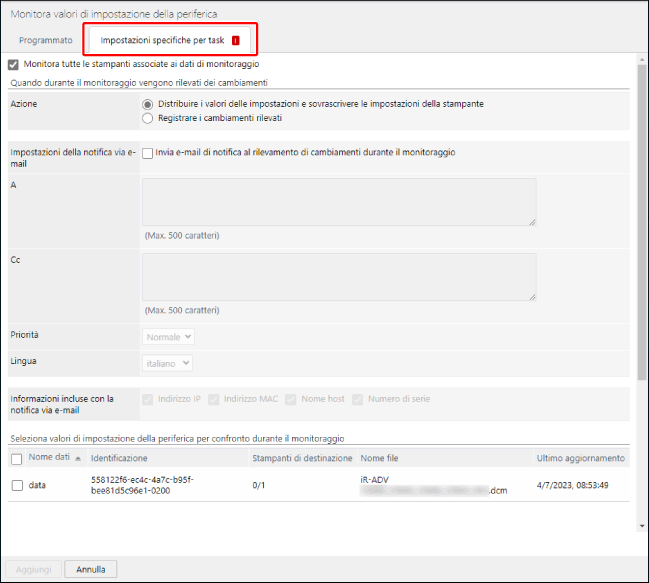Viewport: 649px width, 583px height.
Task: Click the Cc recipient text field
Action: [339, 277]
